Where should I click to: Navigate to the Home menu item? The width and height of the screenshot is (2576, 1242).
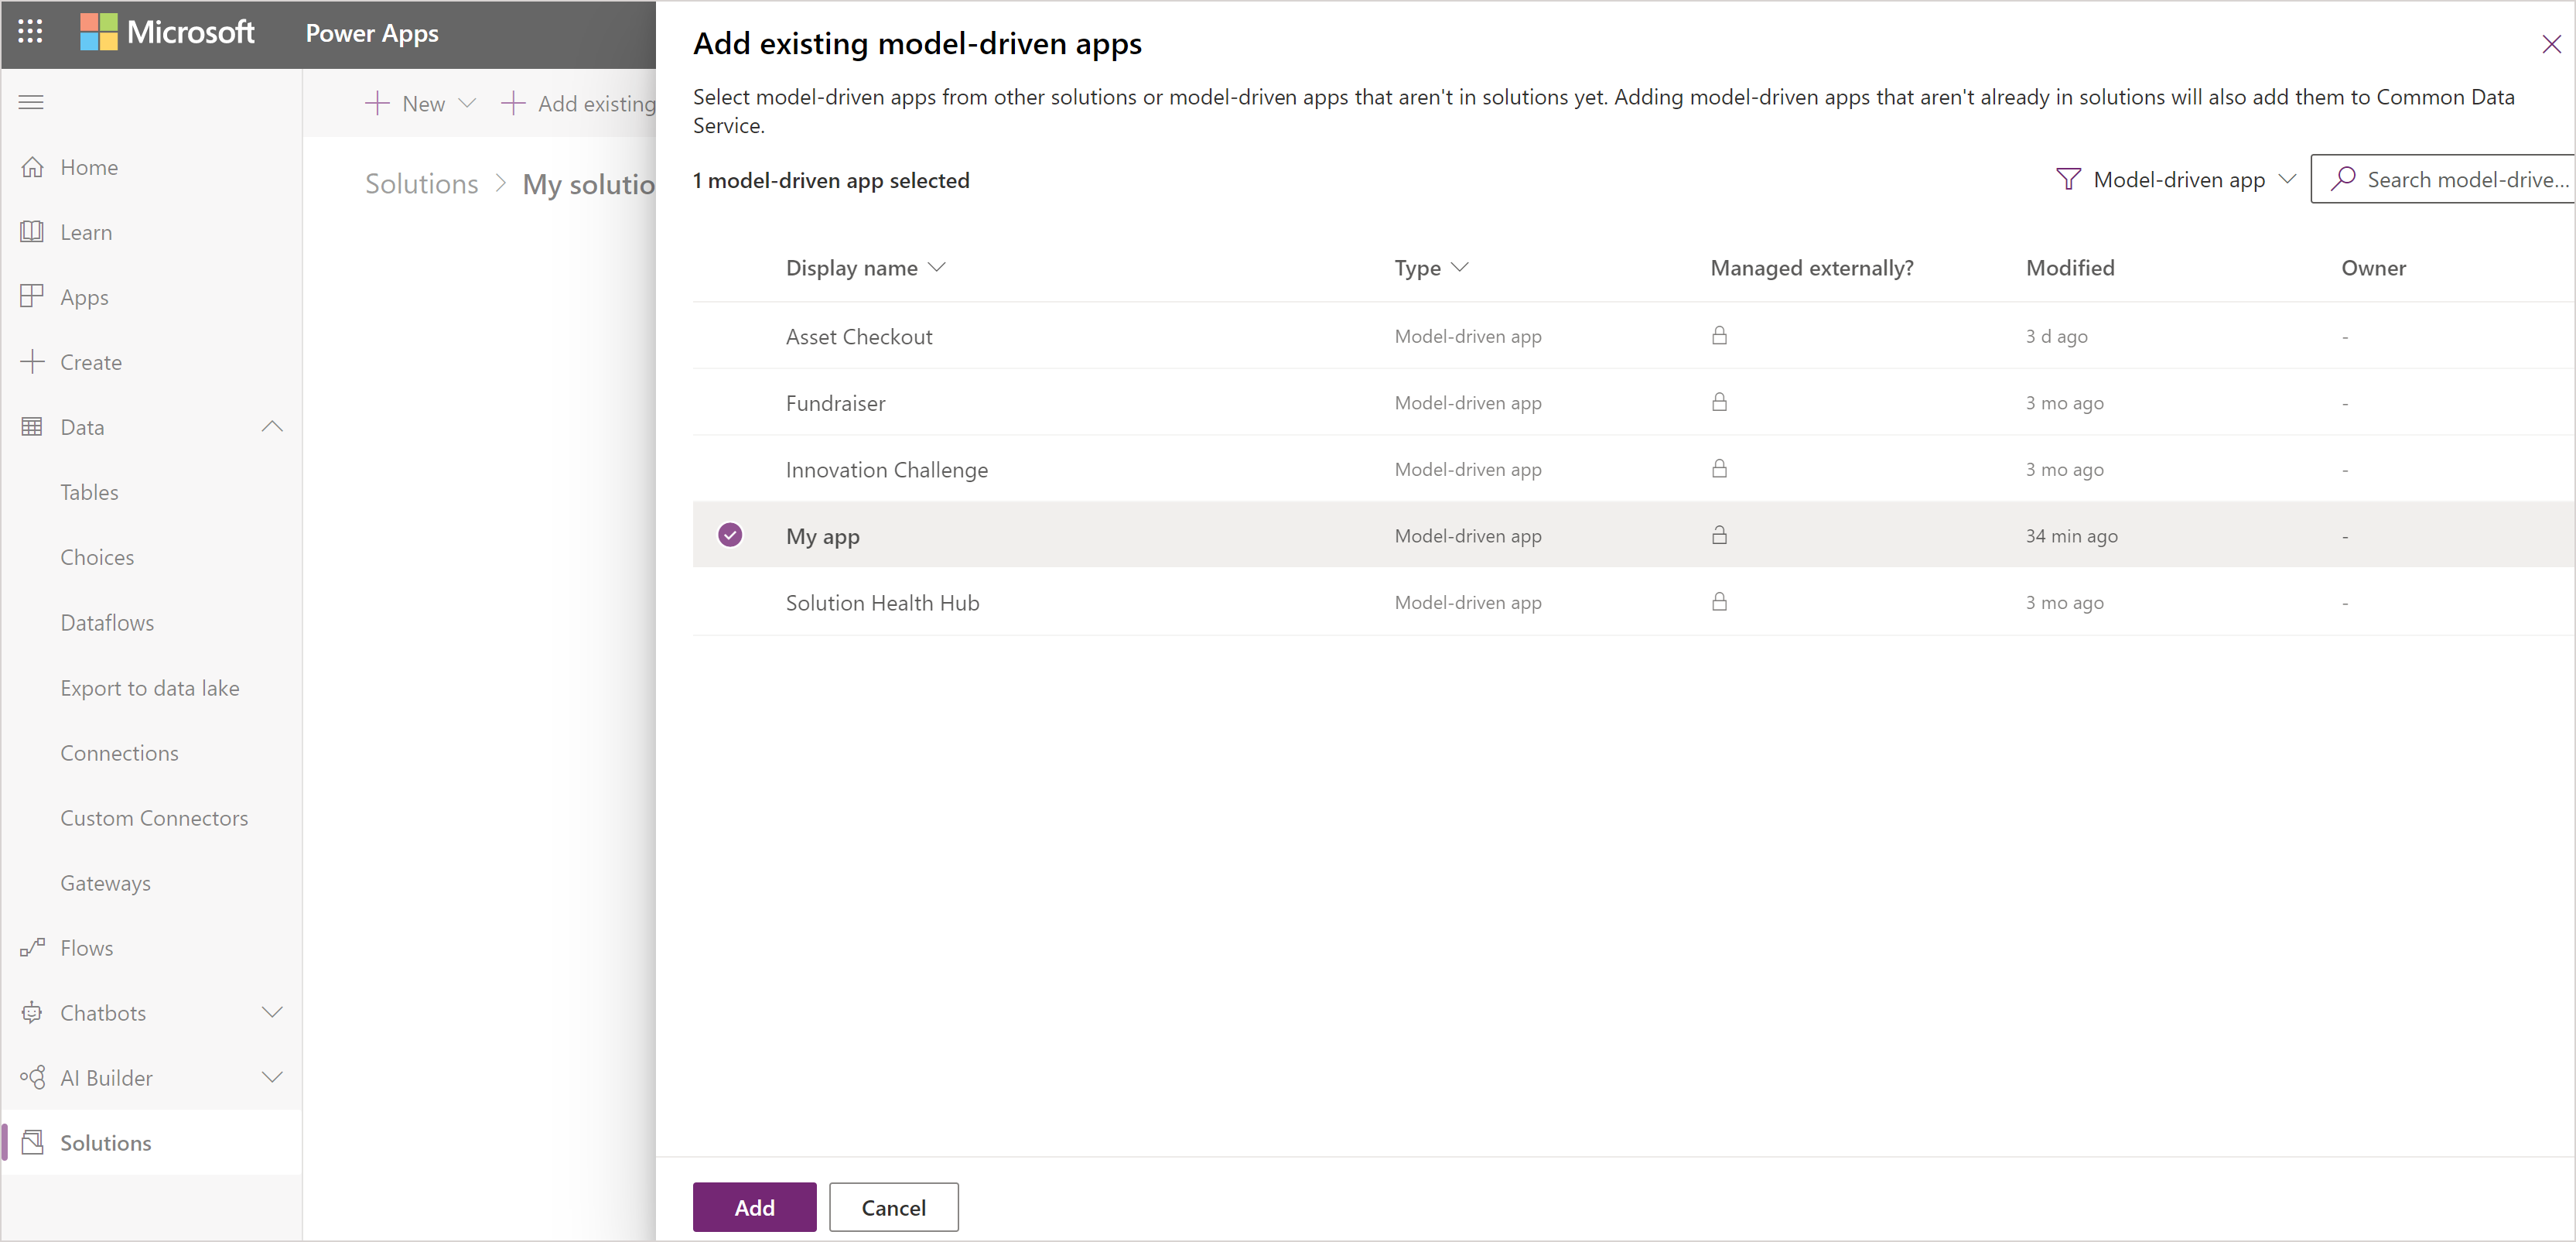[x=85, y=166]
